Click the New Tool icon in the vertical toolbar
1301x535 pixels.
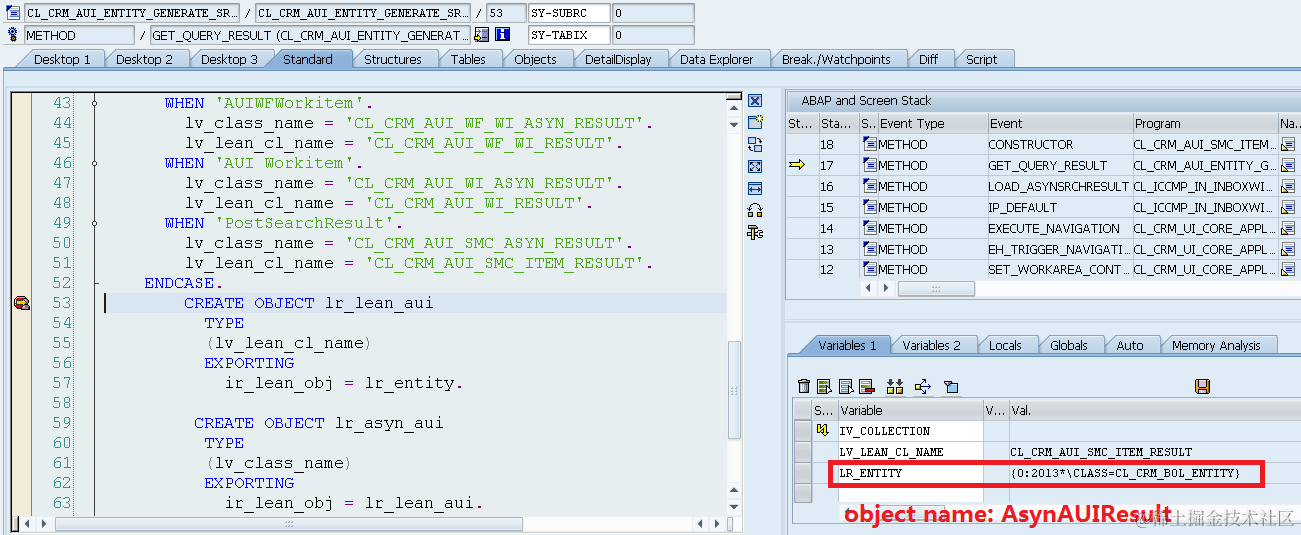click(x=755, y=122)
